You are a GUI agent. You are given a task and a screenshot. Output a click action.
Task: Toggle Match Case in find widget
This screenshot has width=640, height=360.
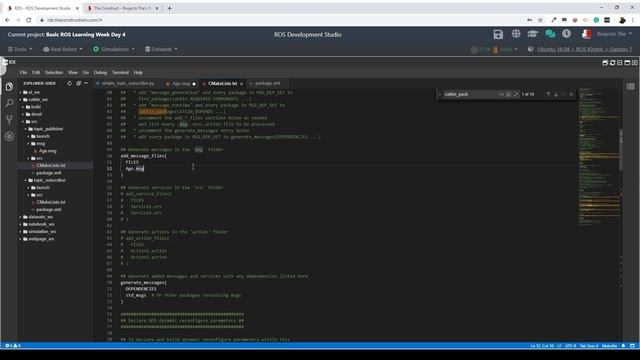501,94
